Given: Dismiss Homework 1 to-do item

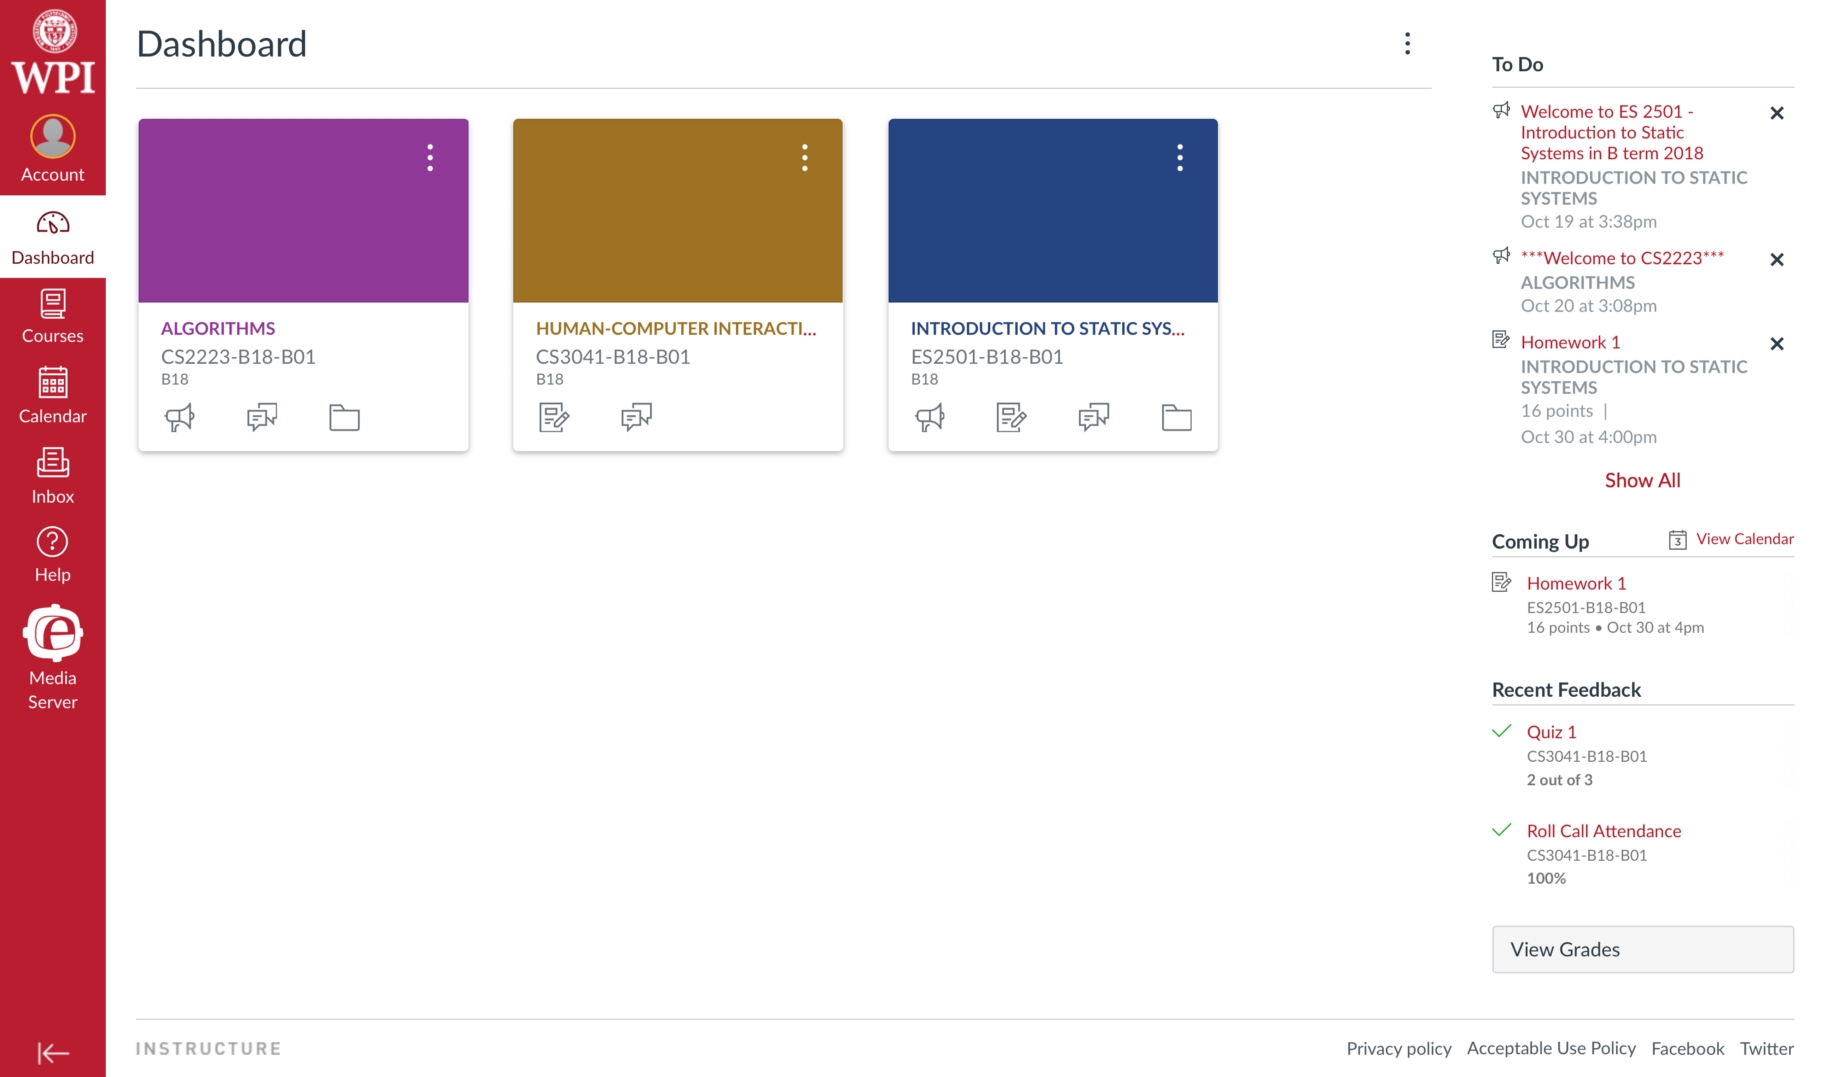Looking at the screenshot, I should (x=1777, y=344).
